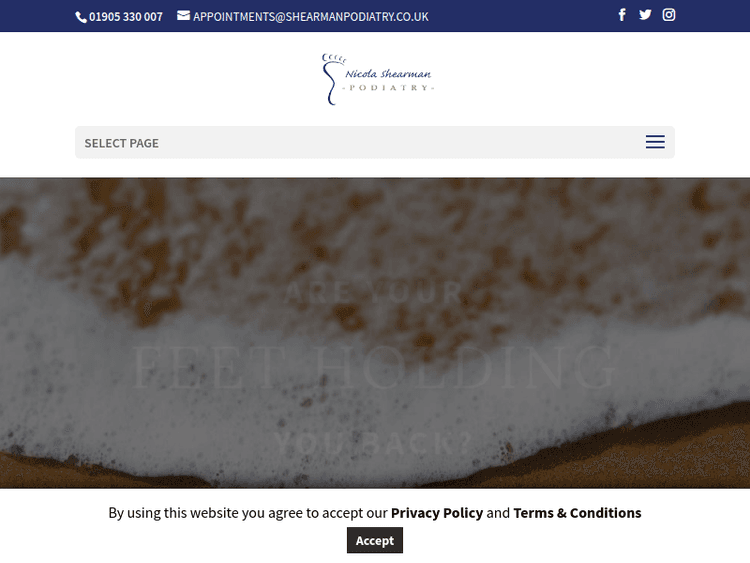Open the Privacy Policy link
Viewport: 750px width, 563px height.
(x=437, y=513)
